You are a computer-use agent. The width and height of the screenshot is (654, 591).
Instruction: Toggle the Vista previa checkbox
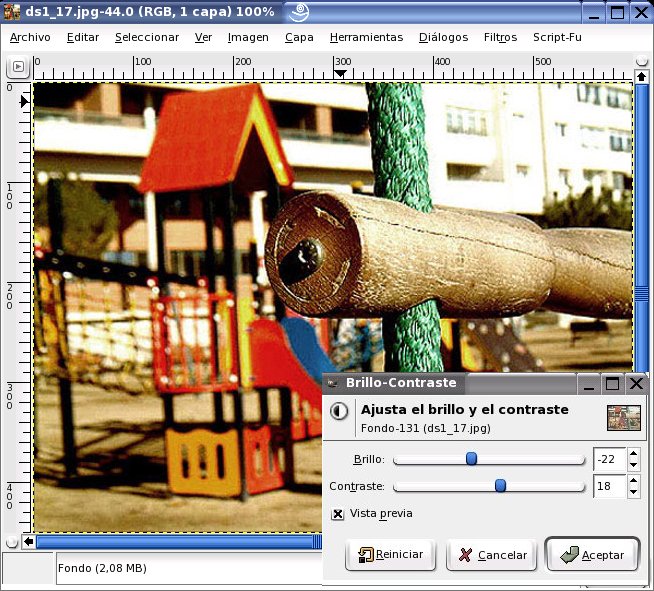338,514
